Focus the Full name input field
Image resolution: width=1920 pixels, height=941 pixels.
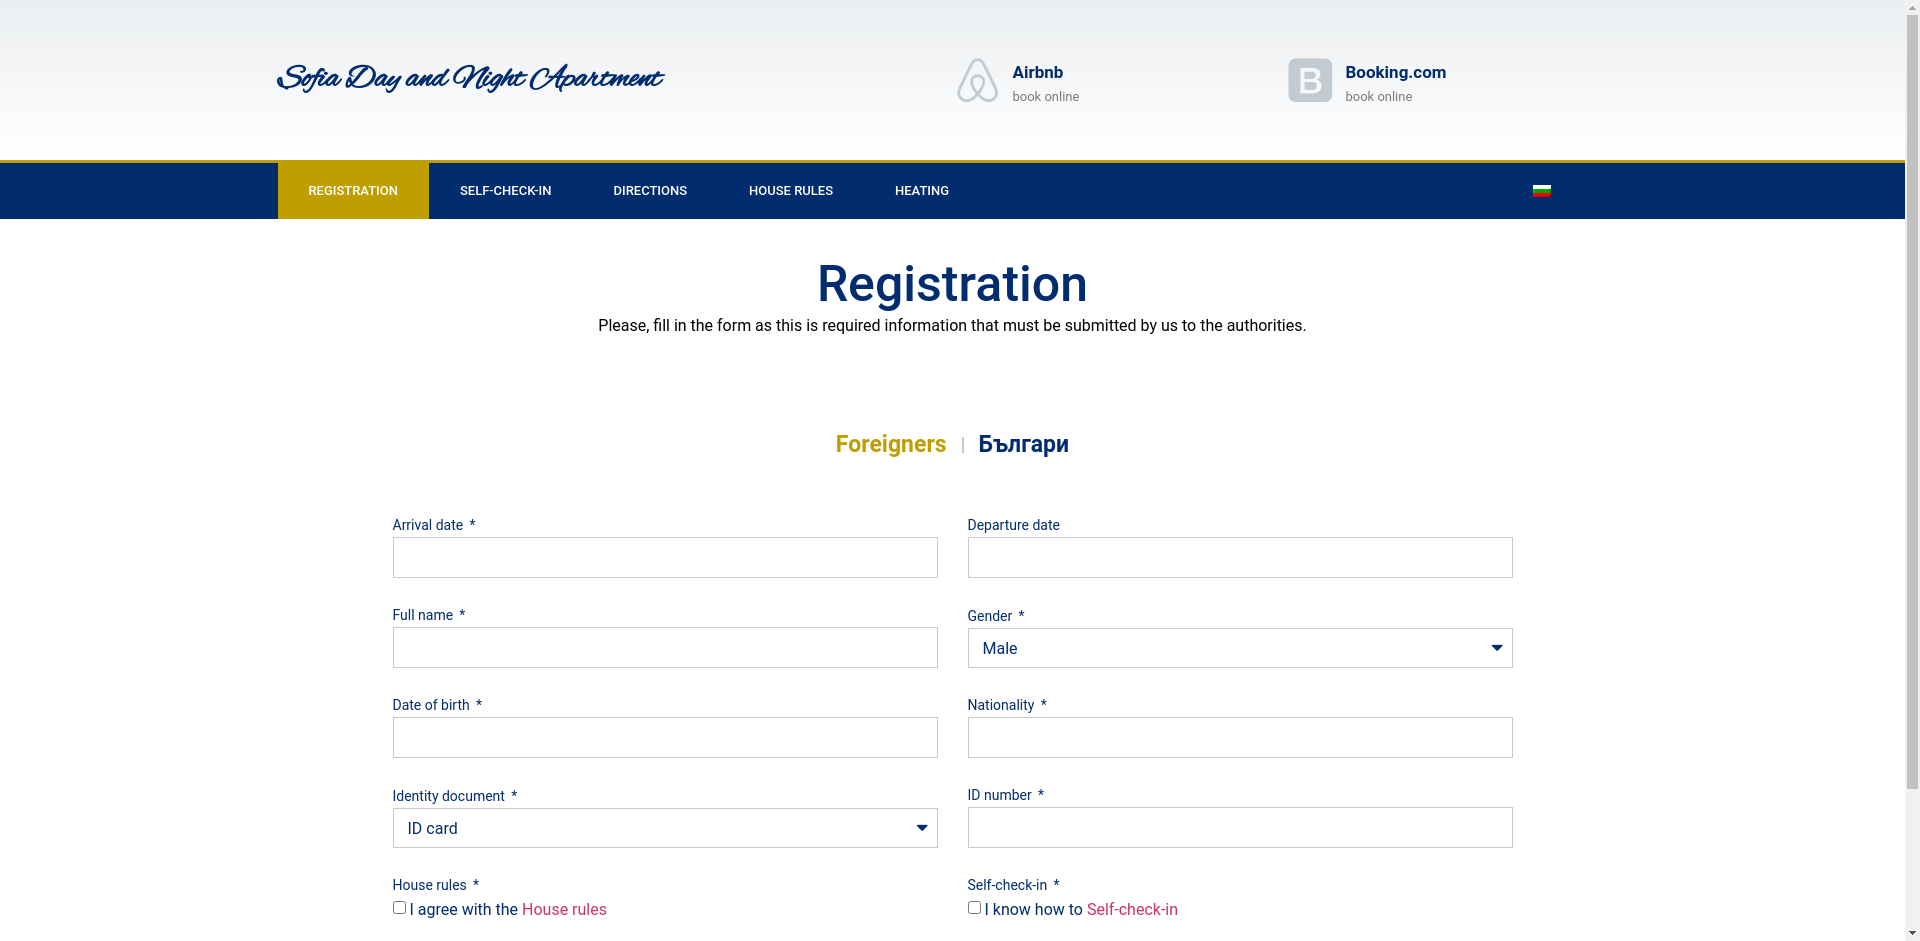[x=664, y=648]
